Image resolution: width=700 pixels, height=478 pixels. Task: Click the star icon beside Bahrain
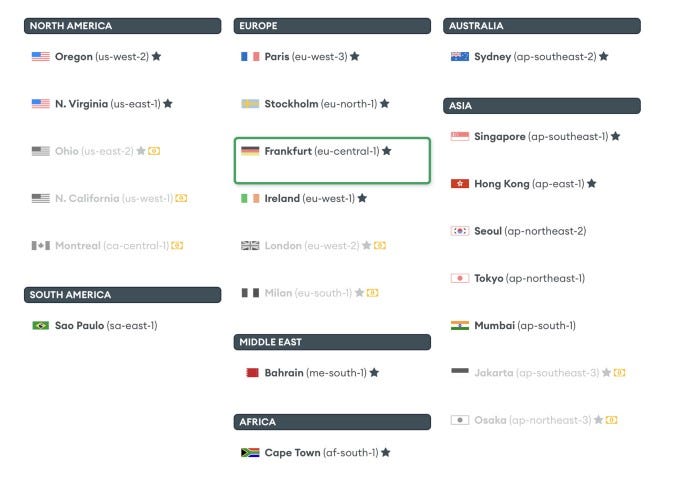click(x=374, y=373)
